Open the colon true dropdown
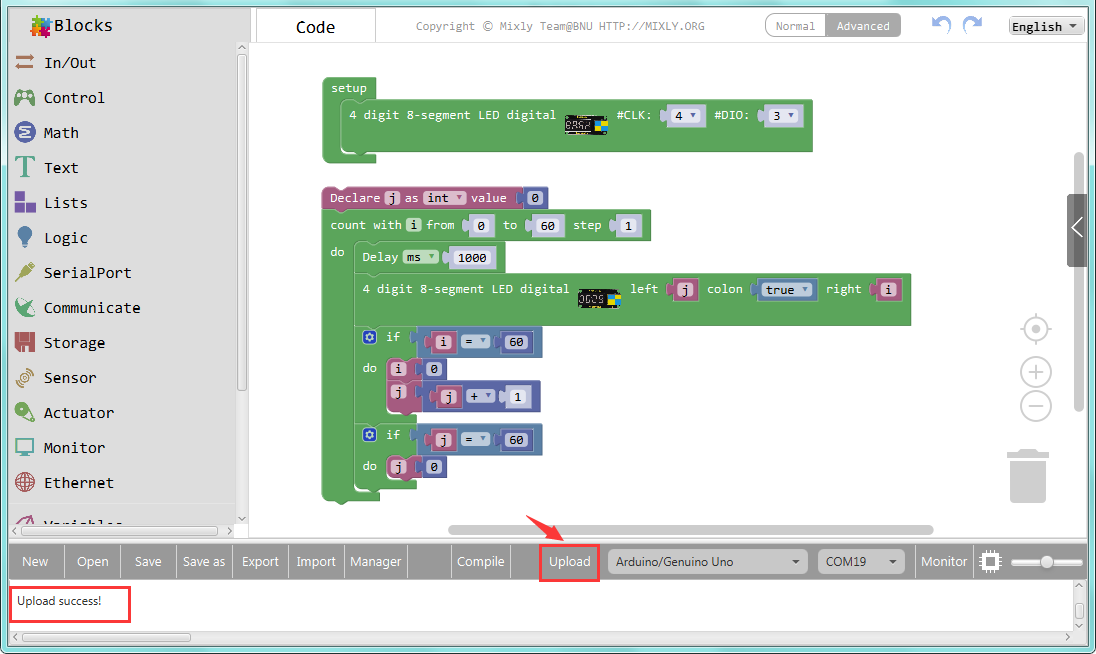The width and height of the screenshot is (1096, 654). point(785,290)
